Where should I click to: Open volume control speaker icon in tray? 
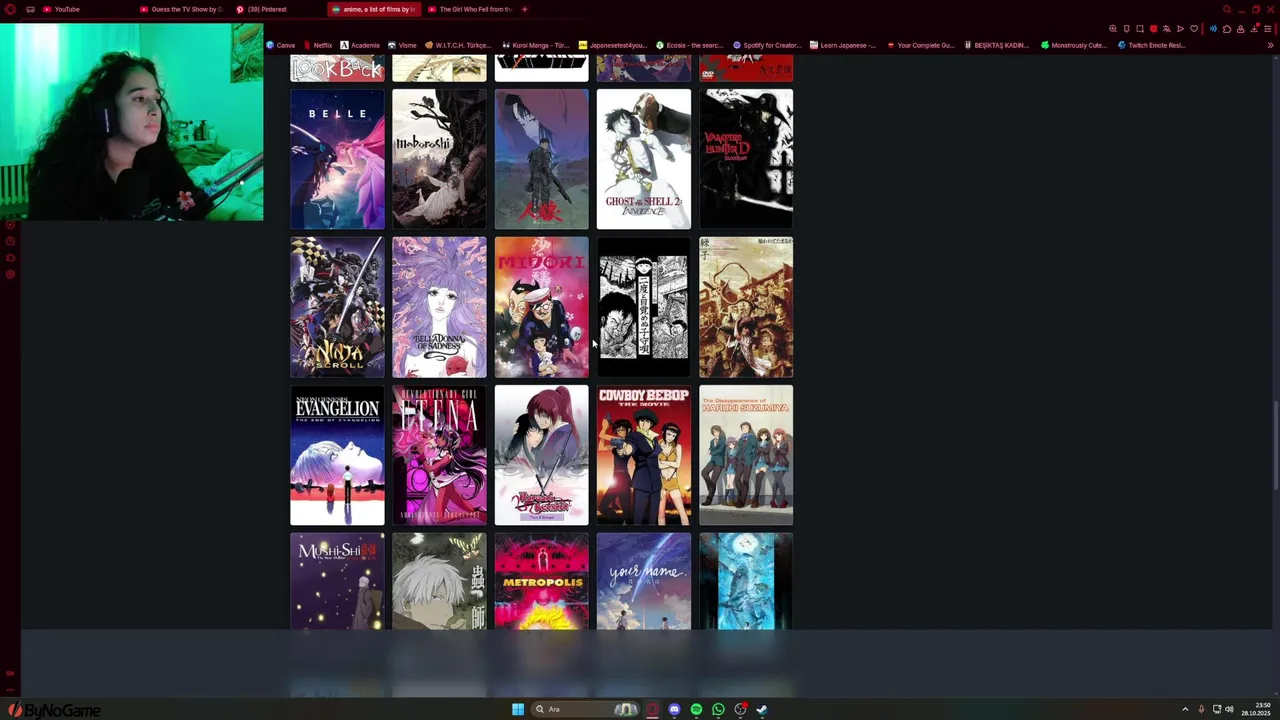[1229, 709]
